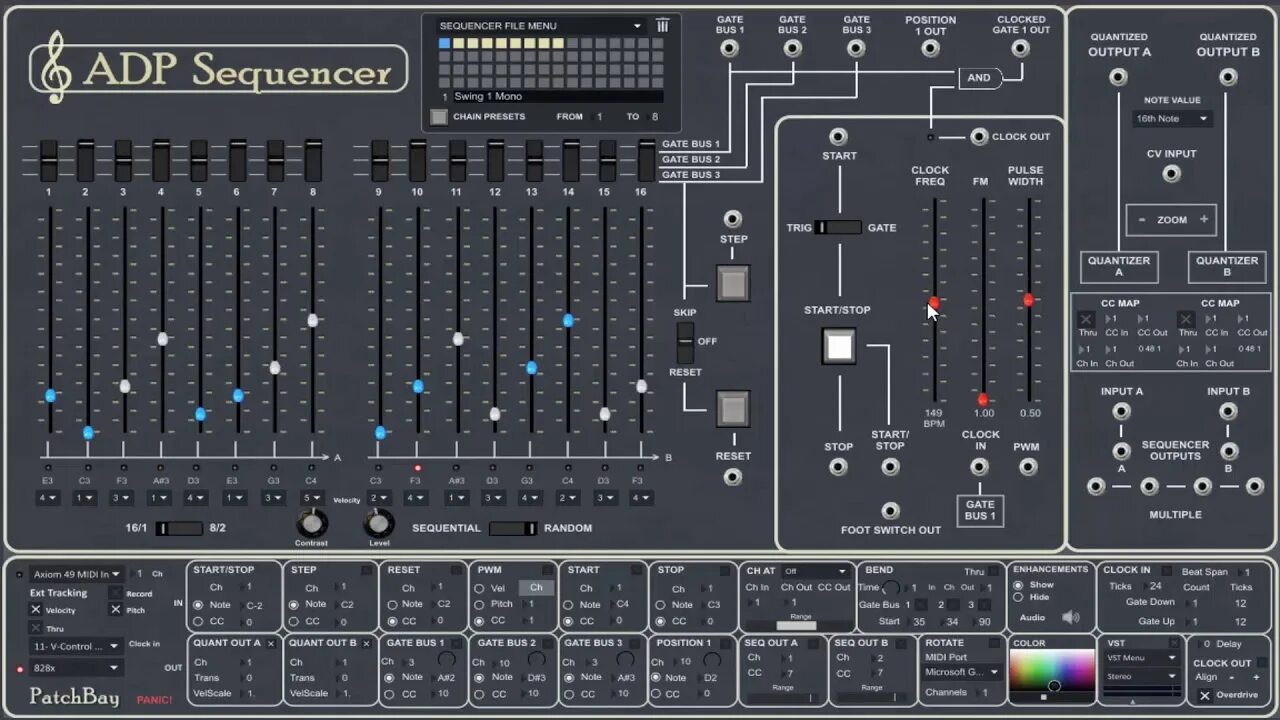Select the first blue preset grid cell

point(444,43)
